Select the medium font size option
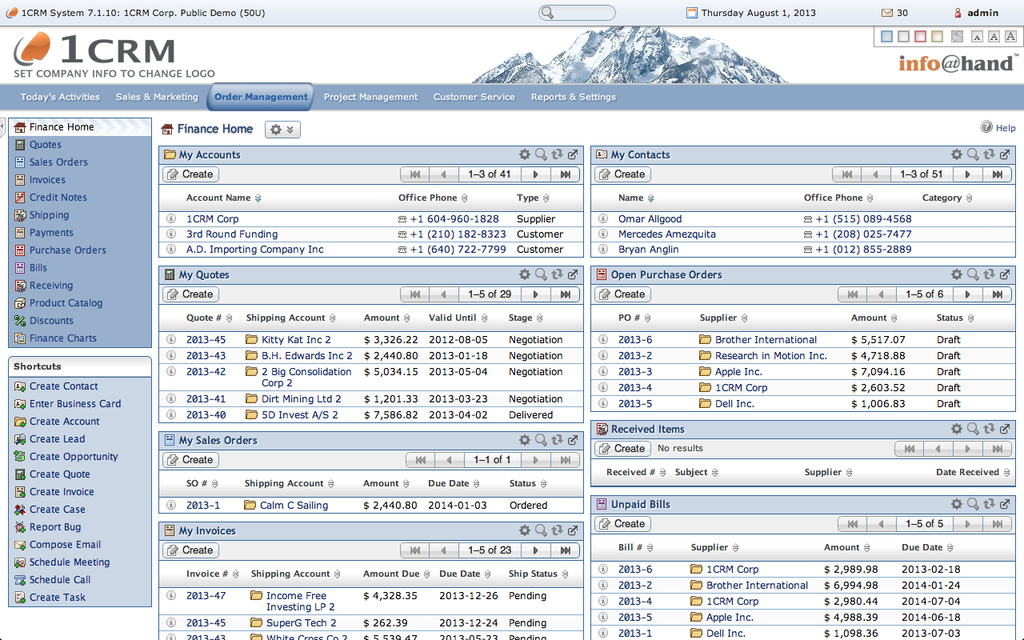 [x=994, y=37]
